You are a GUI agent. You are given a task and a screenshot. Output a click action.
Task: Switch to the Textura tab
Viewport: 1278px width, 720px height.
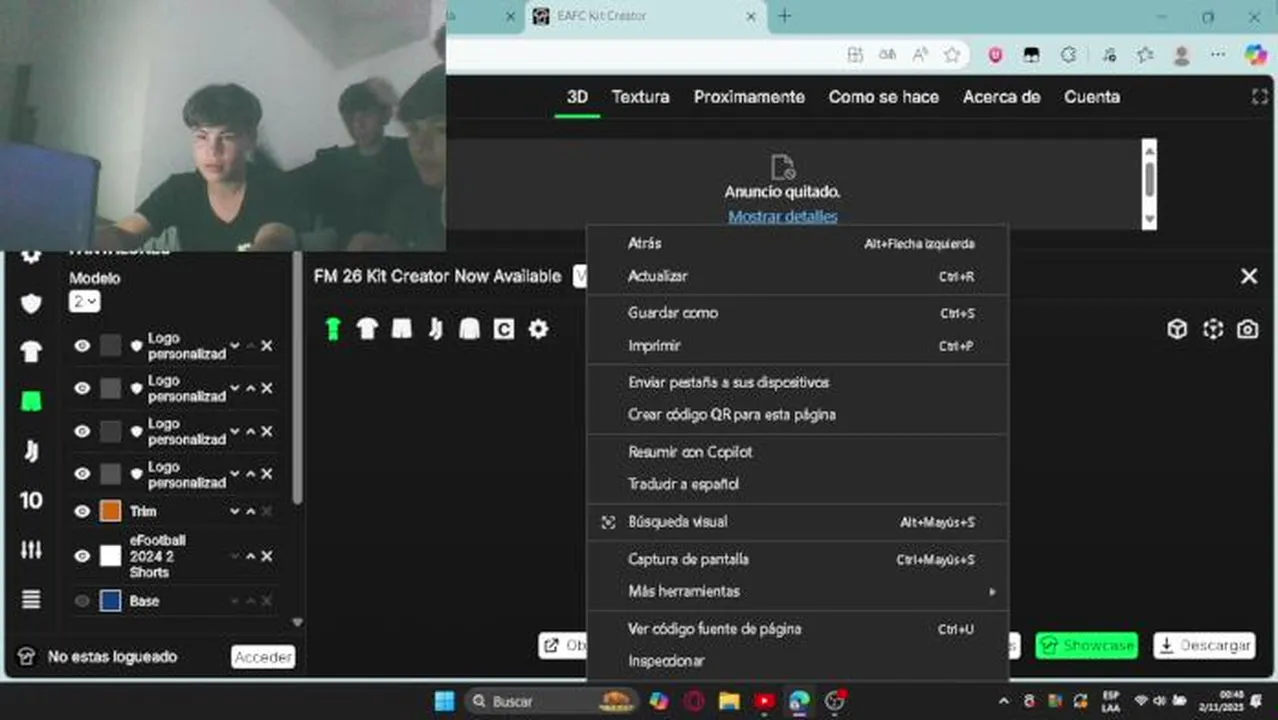pos(640,97)
